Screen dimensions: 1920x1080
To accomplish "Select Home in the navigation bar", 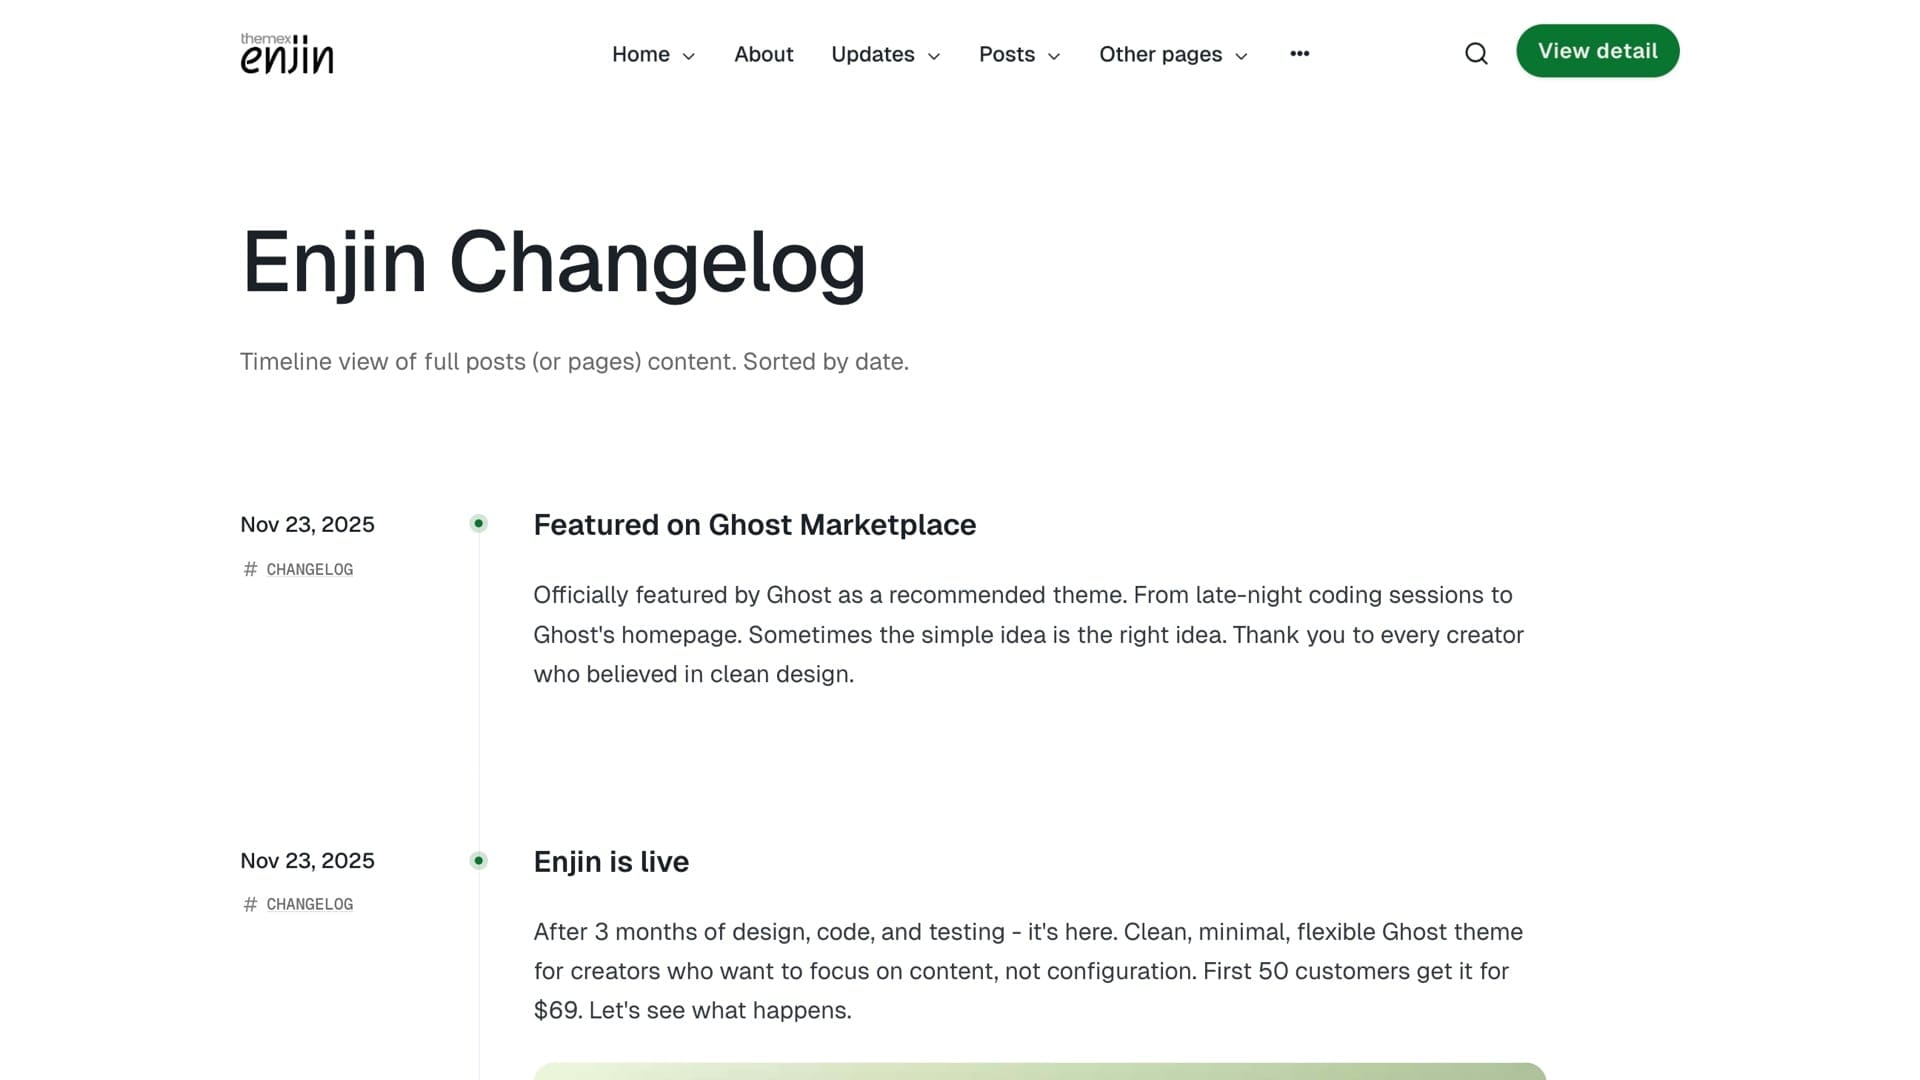I will pos(640,54).
